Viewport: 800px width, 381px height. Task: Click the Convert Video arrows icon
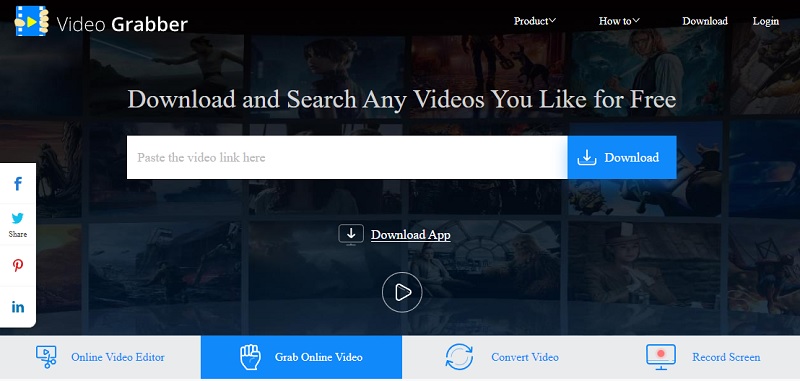tap(459, 357)
